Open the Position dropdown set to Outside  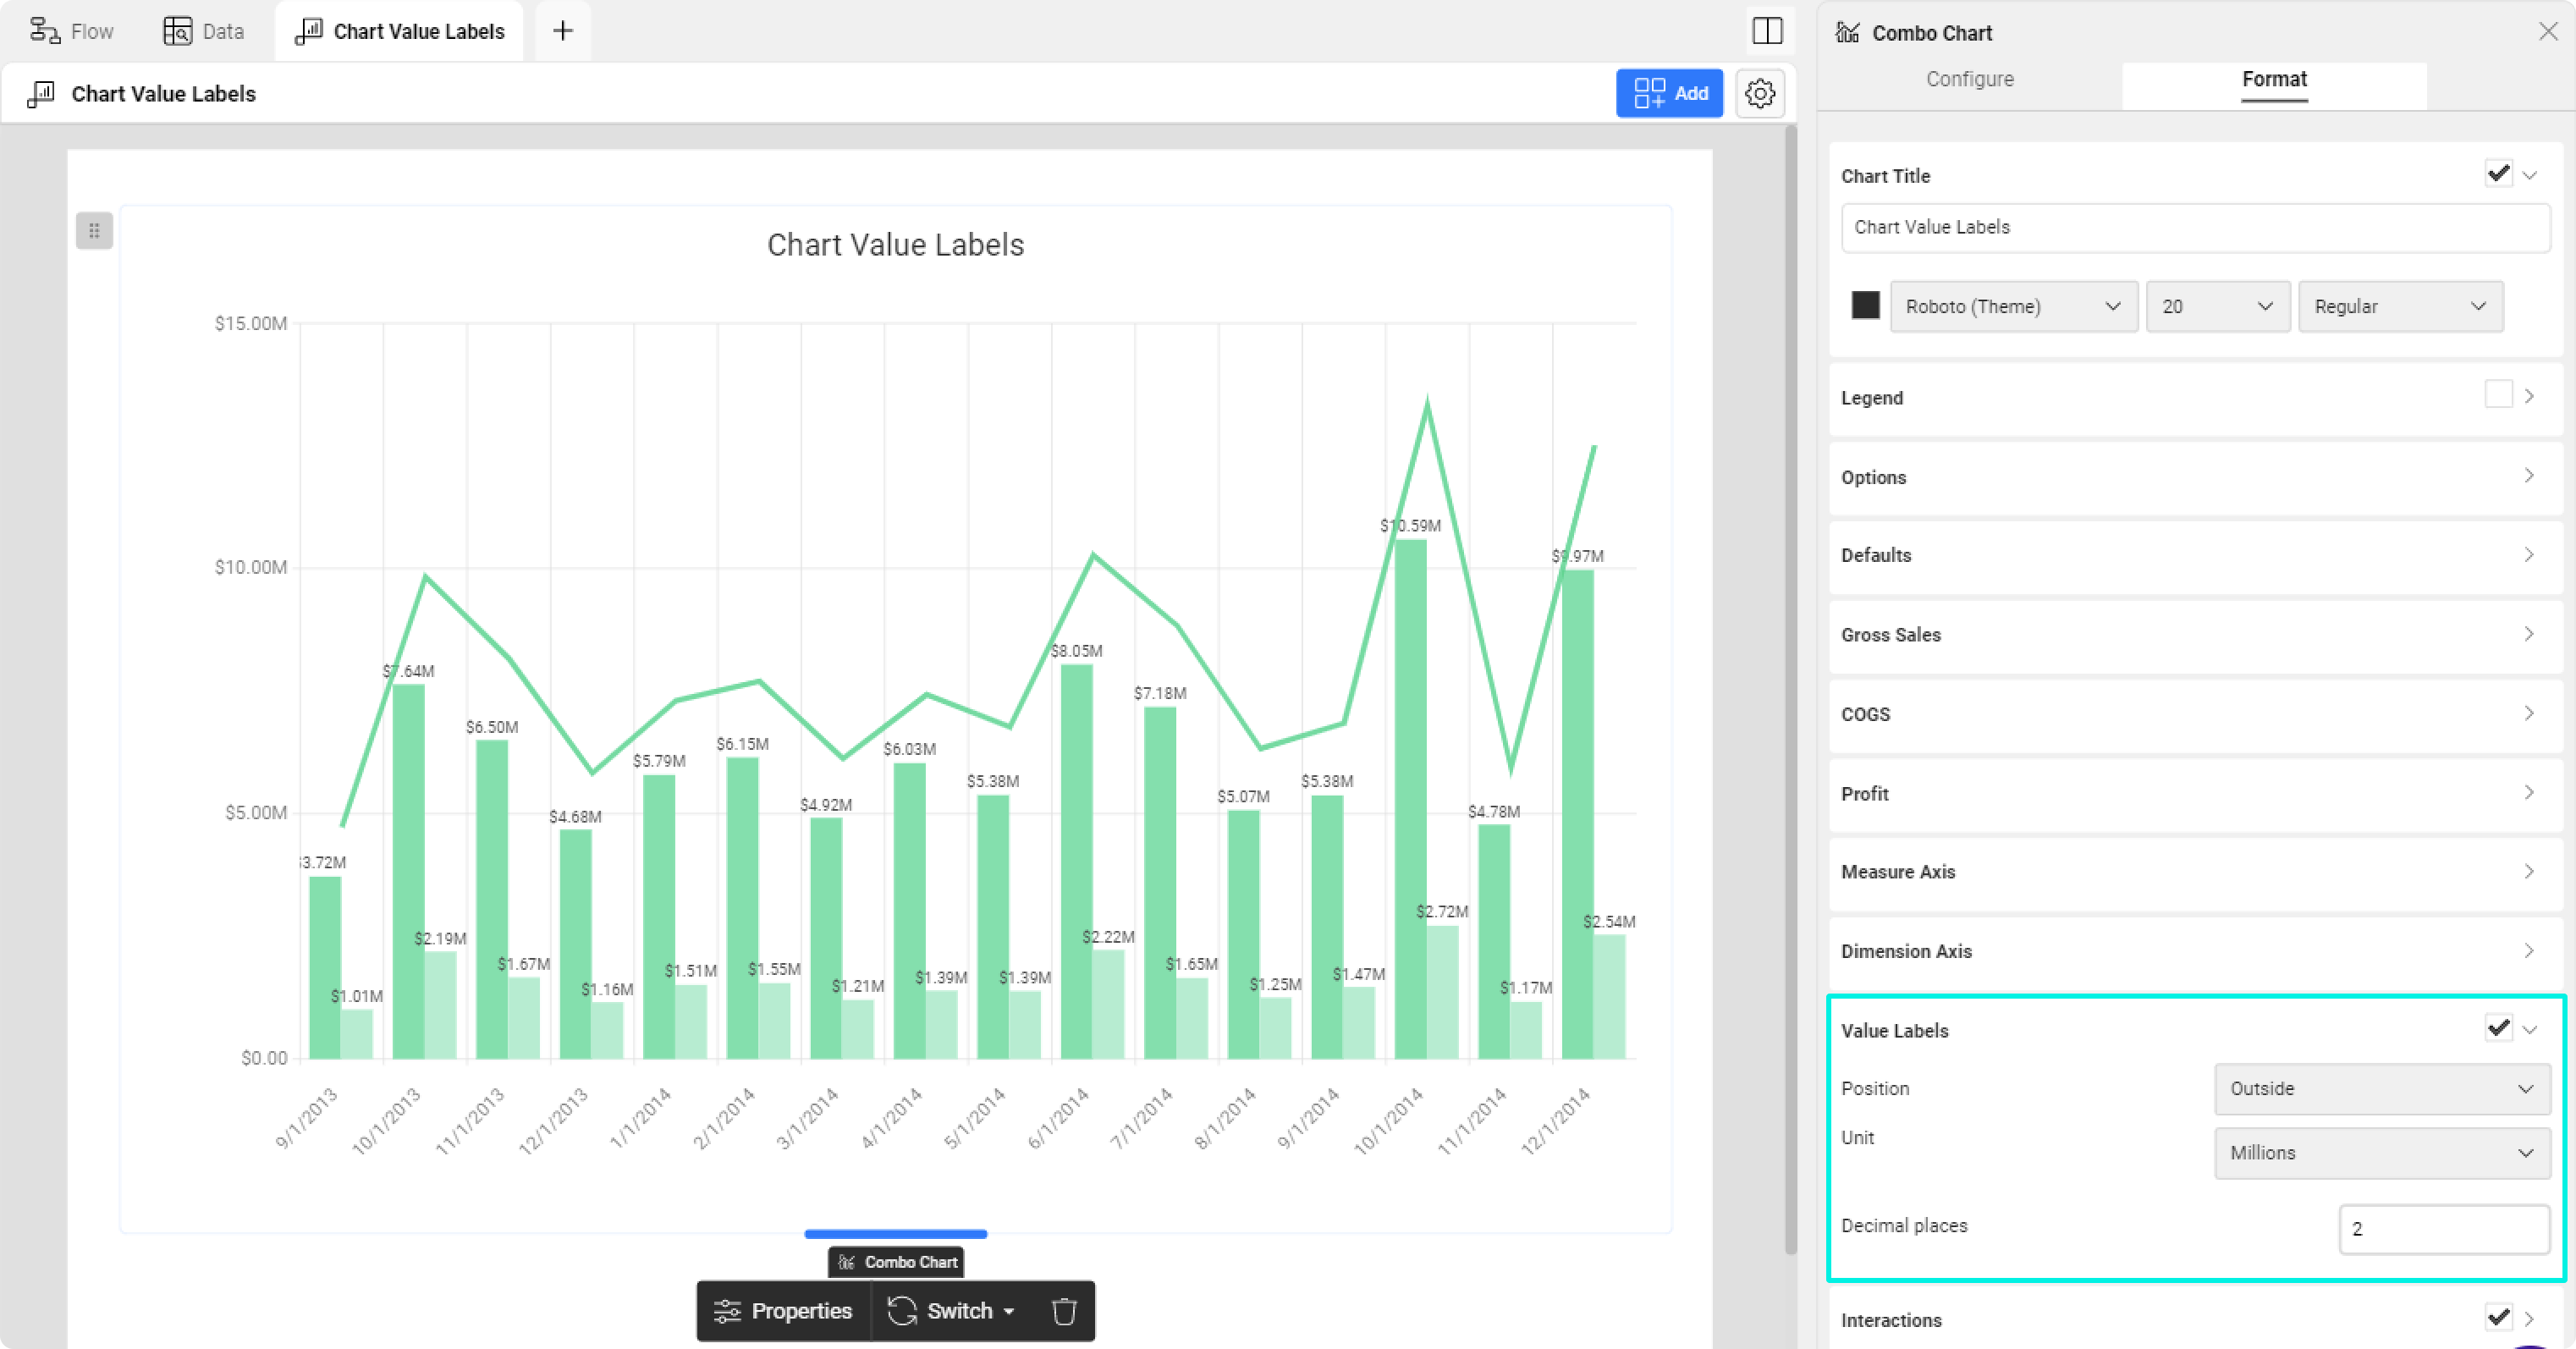pyautogui.click(x=2381, y=1089)
